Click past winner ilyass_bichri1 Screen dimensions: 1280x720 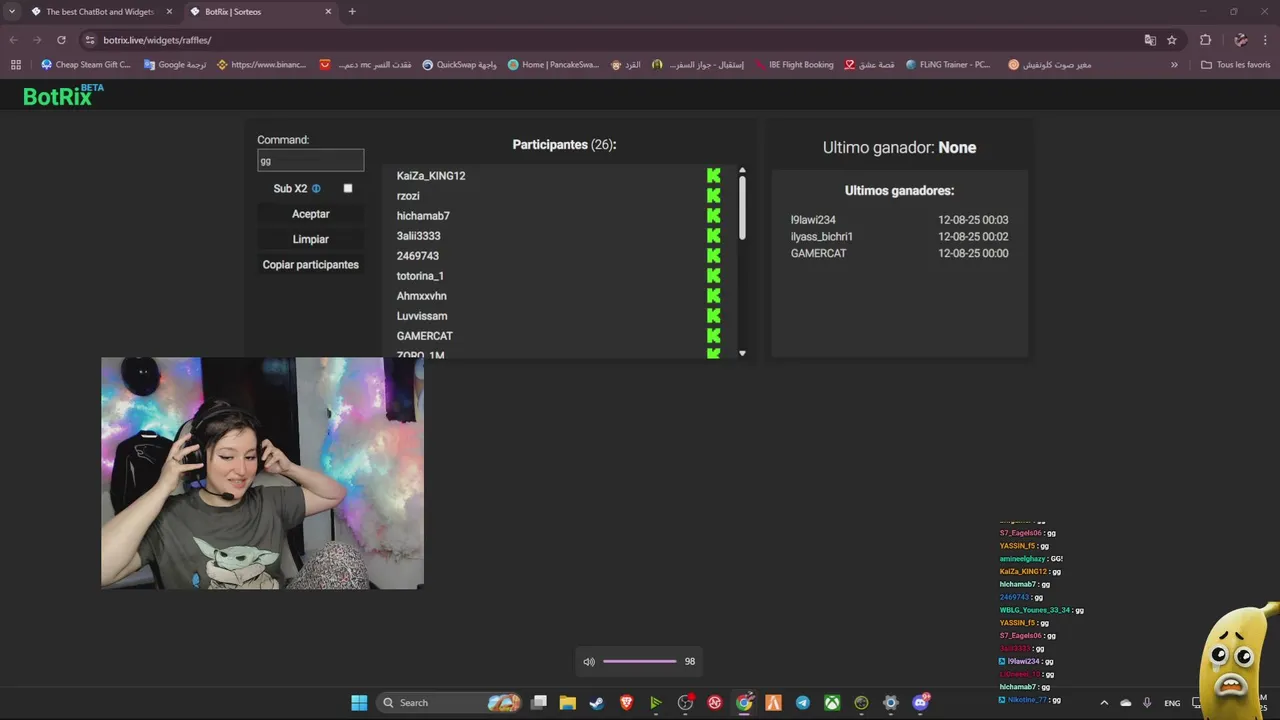[x=822, y=237]
